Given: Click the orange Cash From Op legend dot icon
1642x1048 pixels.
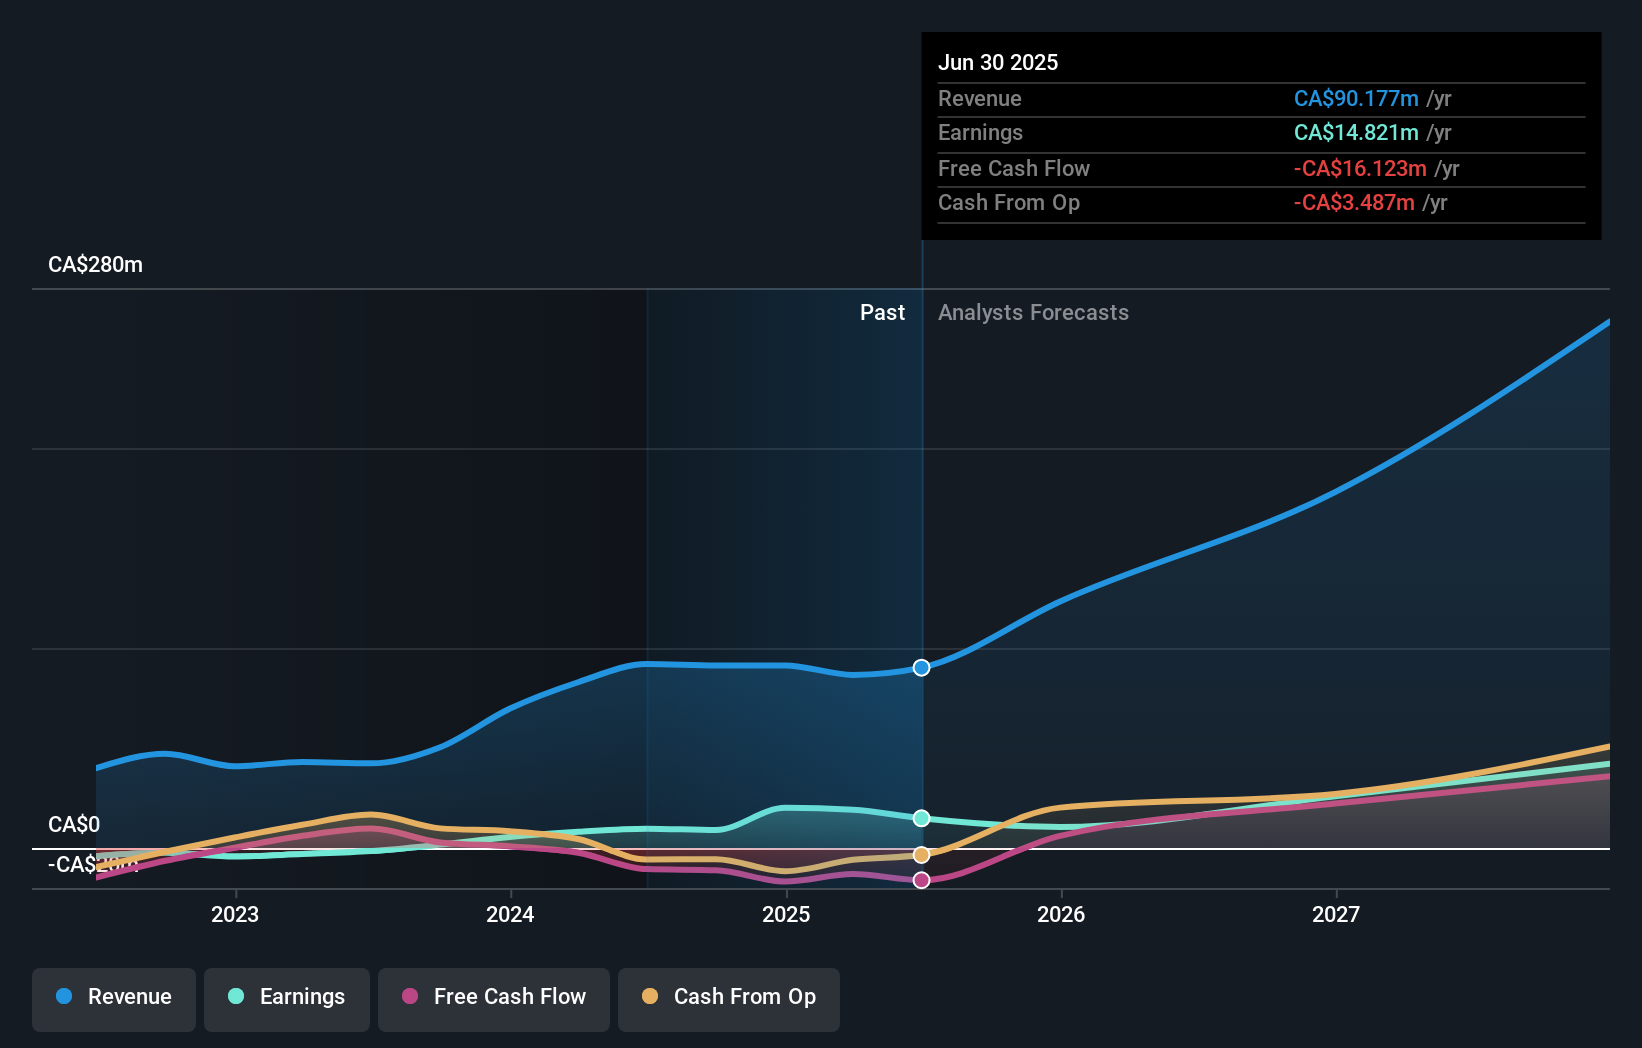Looking at the screenshot, I should [650, 997].
